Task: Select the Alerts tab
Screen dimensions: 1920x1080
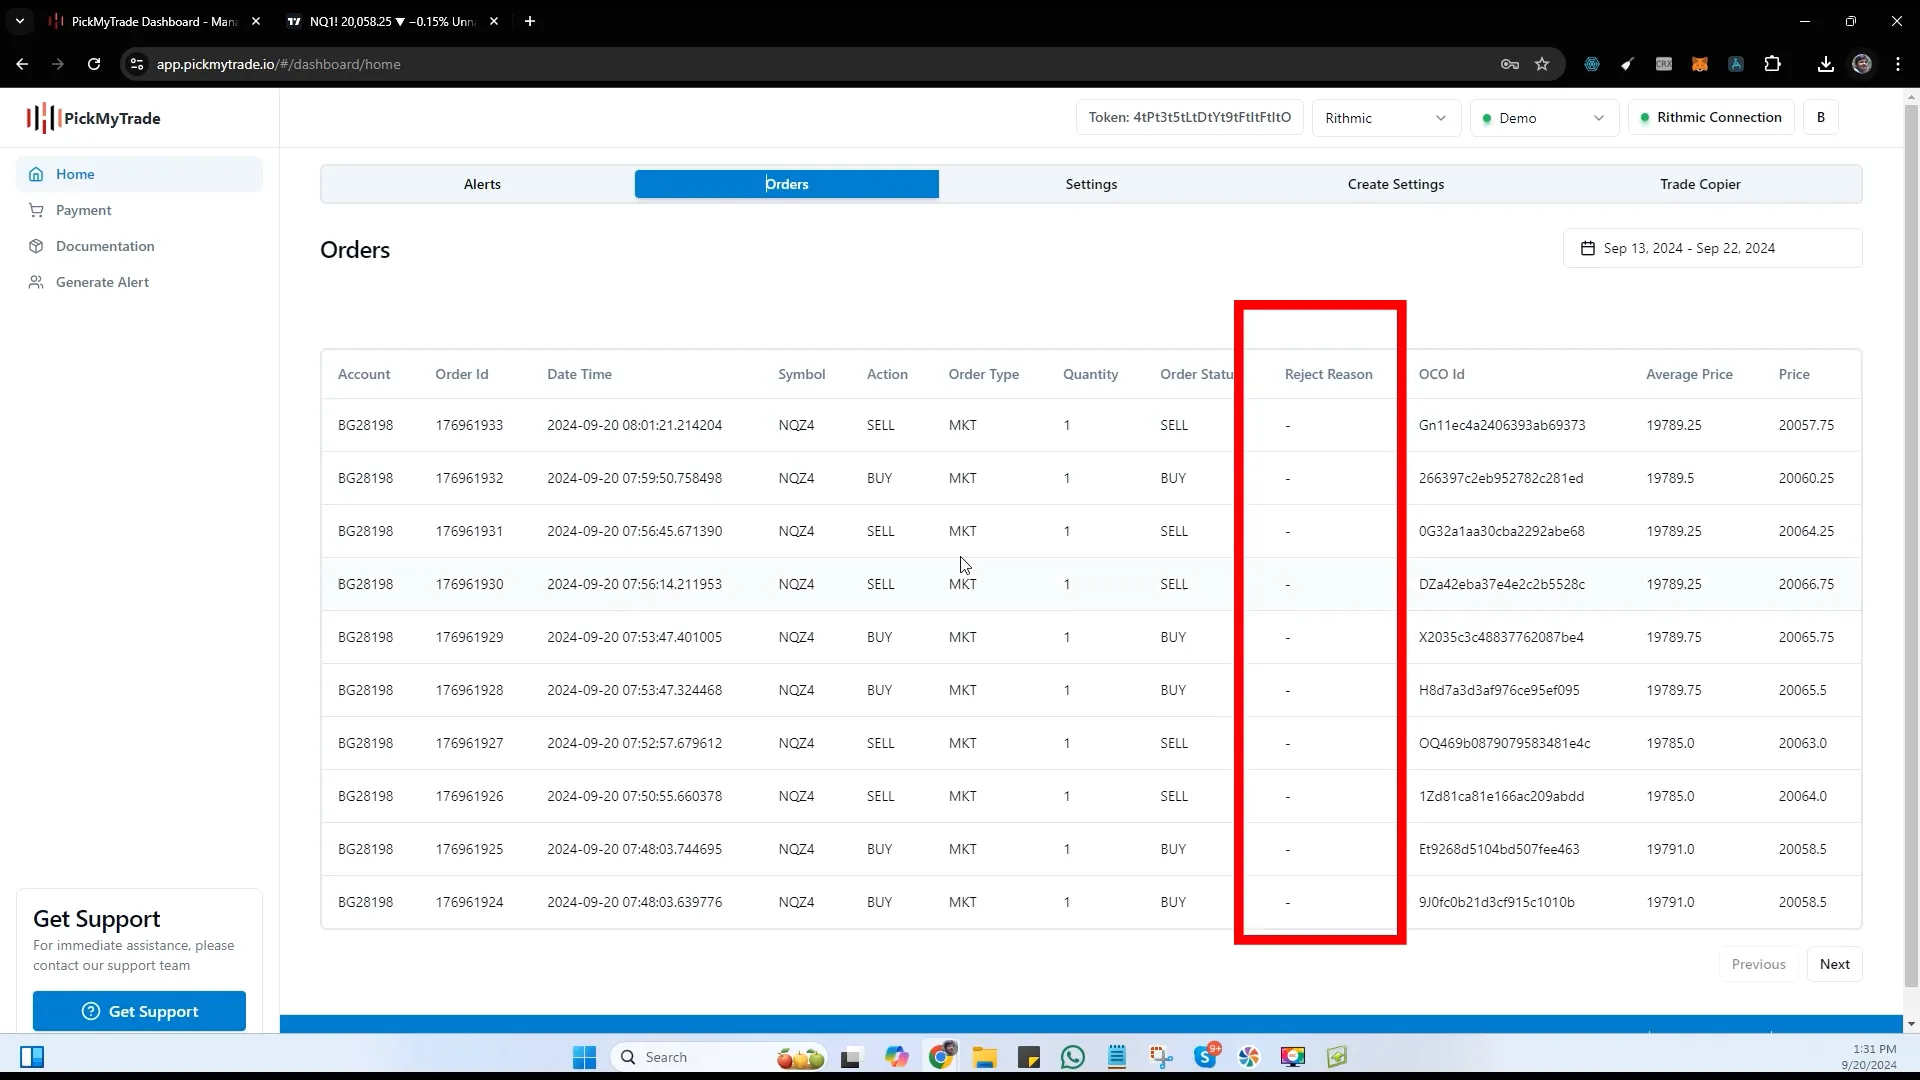Action: pos(483,183)
